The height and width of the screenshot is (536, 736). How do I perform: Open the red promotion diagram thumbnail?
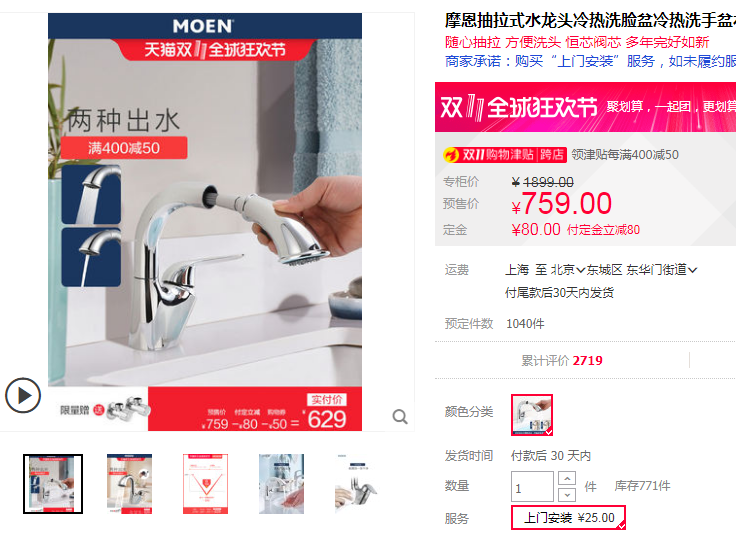[x=205, y=484]
